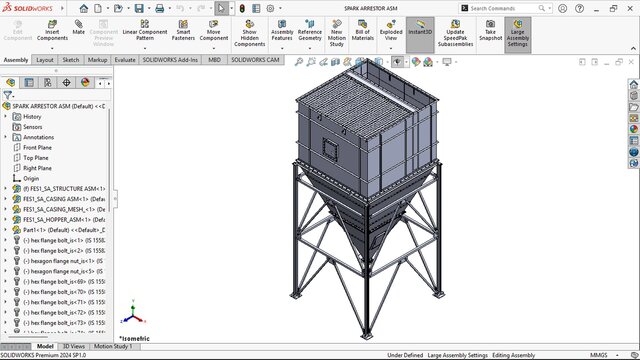Open Bill of Materials tool
Screen dimensions: 640x360
click(362, 31)
